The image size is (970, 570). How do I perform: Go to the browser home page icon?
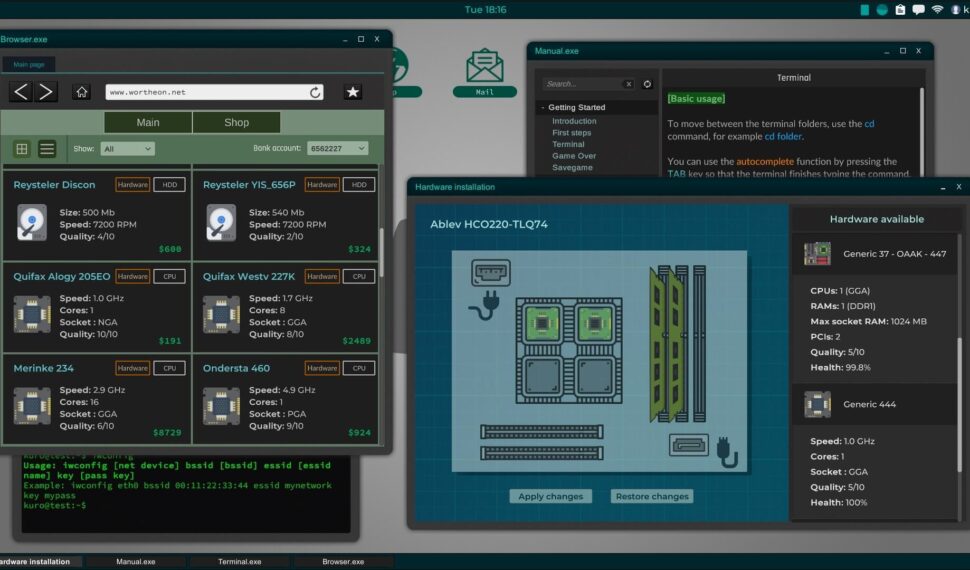(82, 92)
